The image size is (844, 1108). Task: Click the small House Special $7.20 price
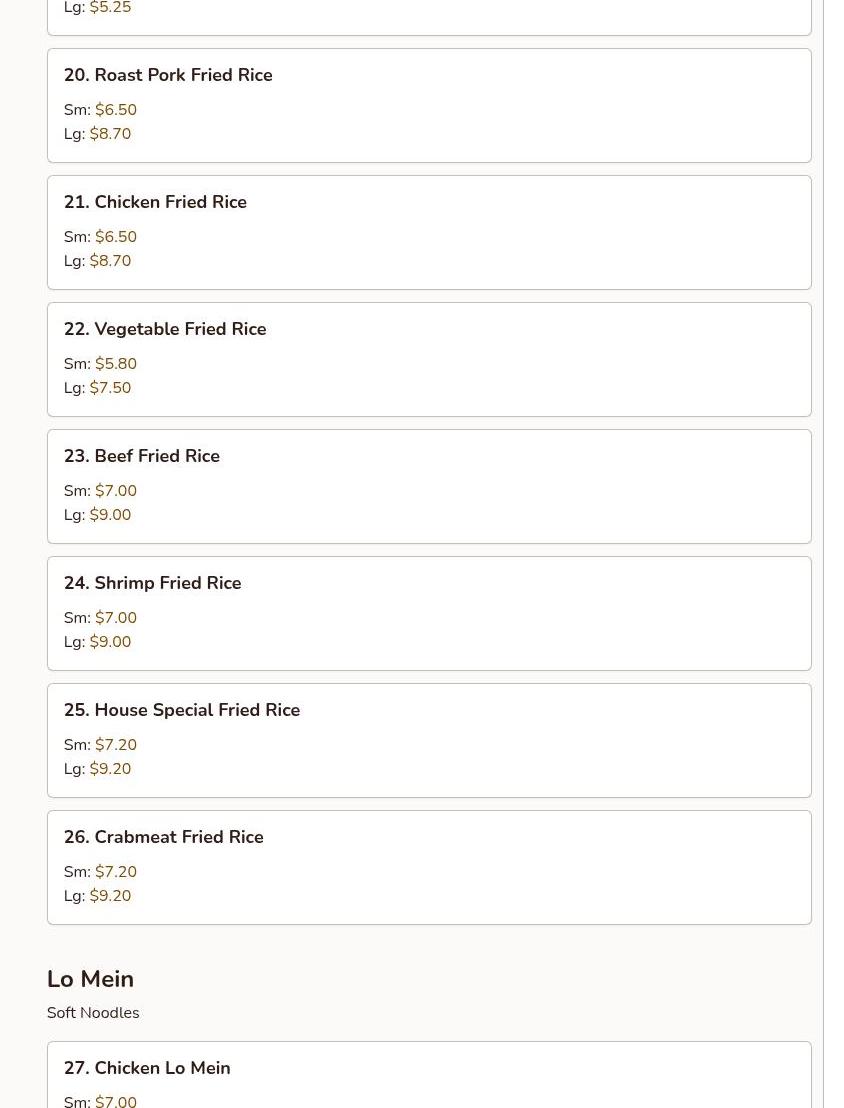click(x=116, y=745)
